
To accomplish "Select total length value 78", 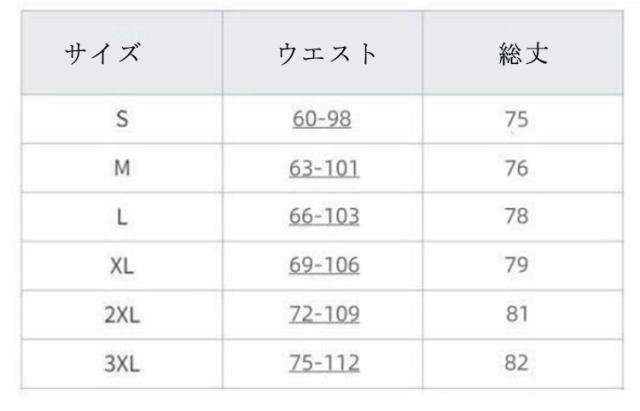I will (516, 217).
